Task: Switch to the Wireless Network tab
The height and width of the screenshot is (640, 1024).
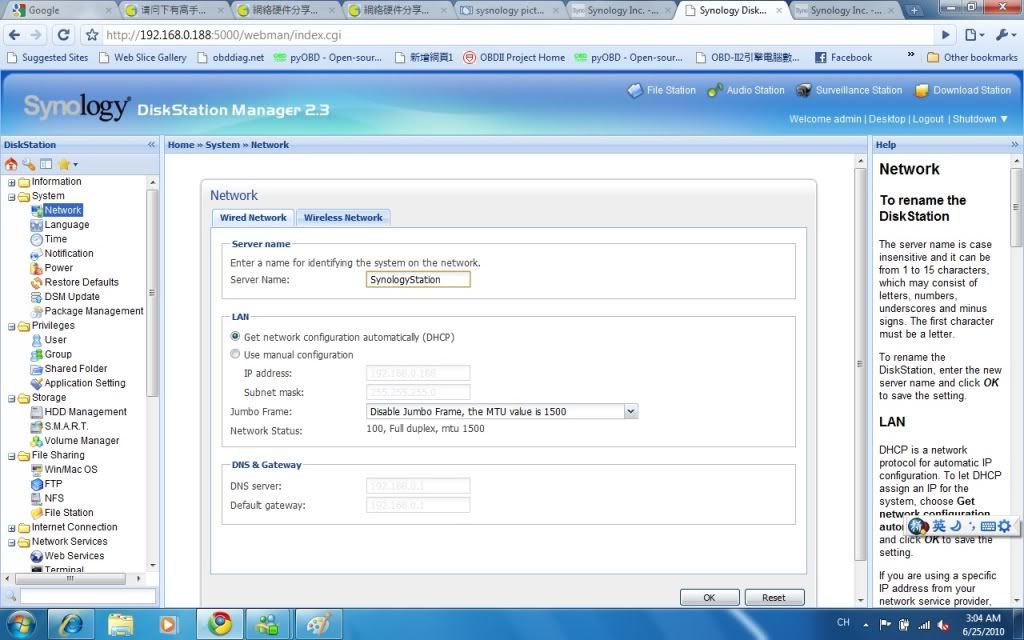Action: pyautogui.click(x=343, y=218)
